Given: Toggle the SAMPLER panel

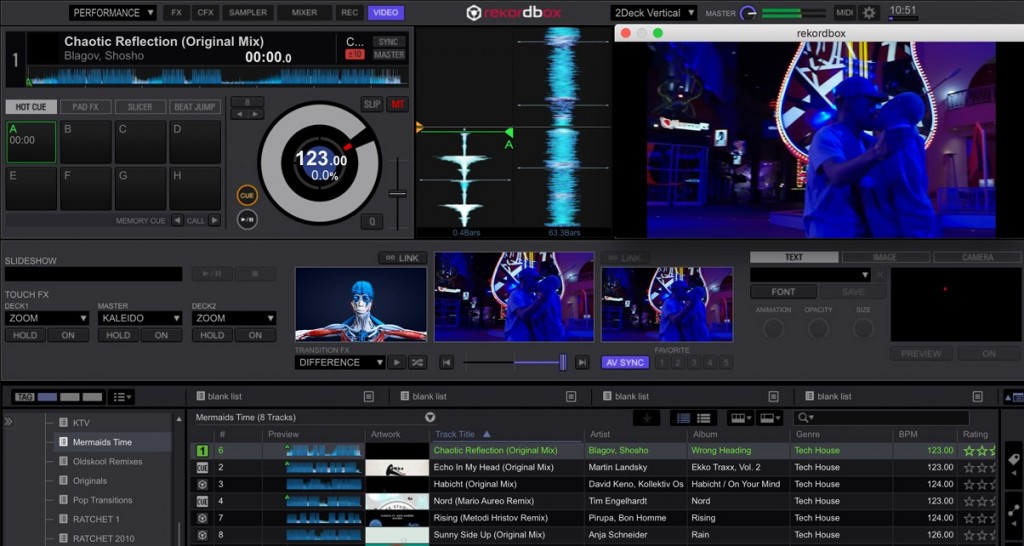Looking at the screenshot, I should [x=248, y=12].
